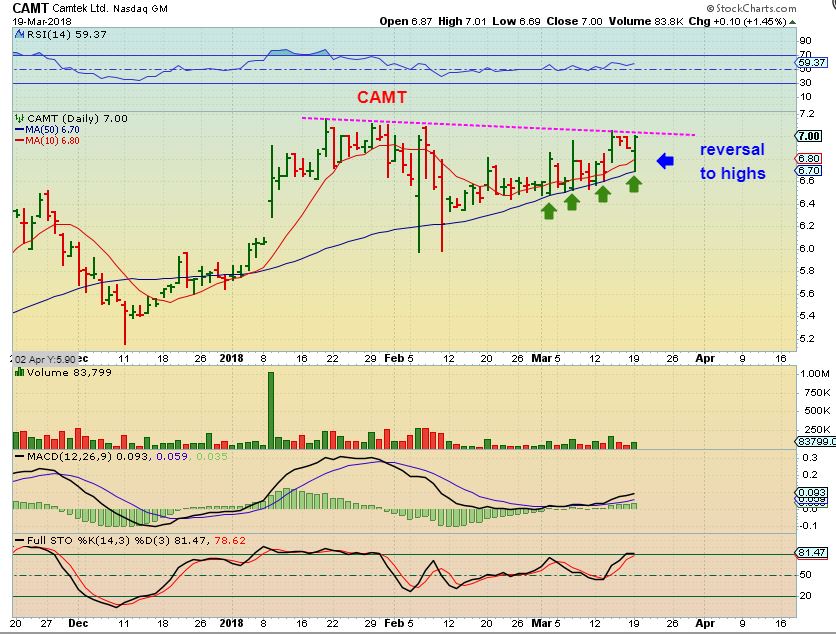This screenshot has width=836, height=634.
Task: Click the 6.0 price axis label
Action: 807,248
